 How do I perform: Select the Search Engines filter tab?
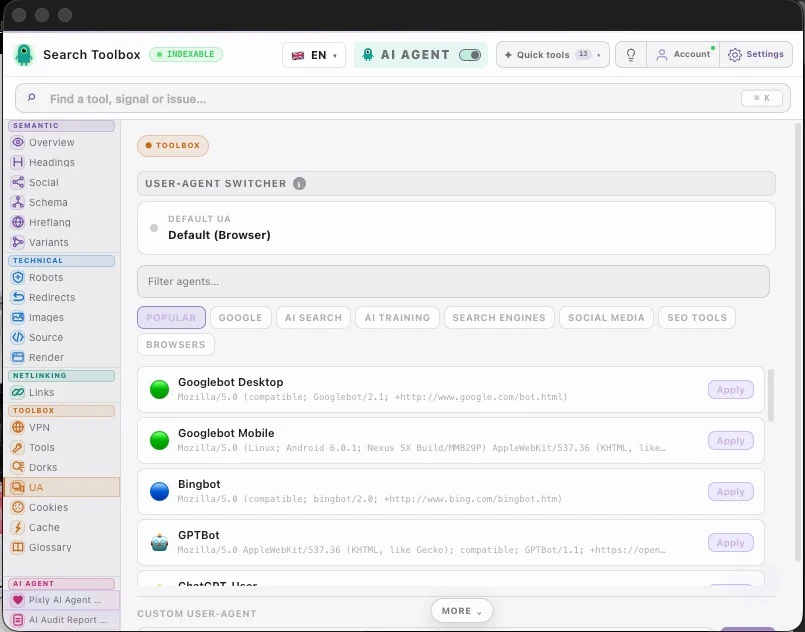[x=499, y=317]
